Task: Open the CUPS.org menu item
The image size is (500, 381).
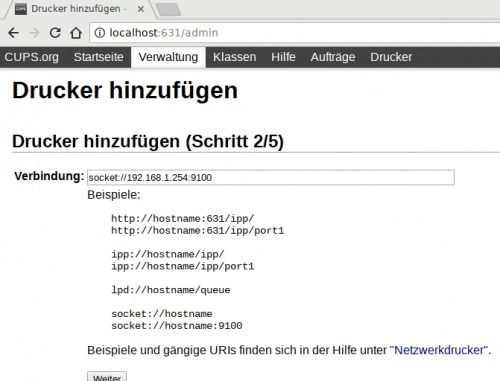Action: 32,57
